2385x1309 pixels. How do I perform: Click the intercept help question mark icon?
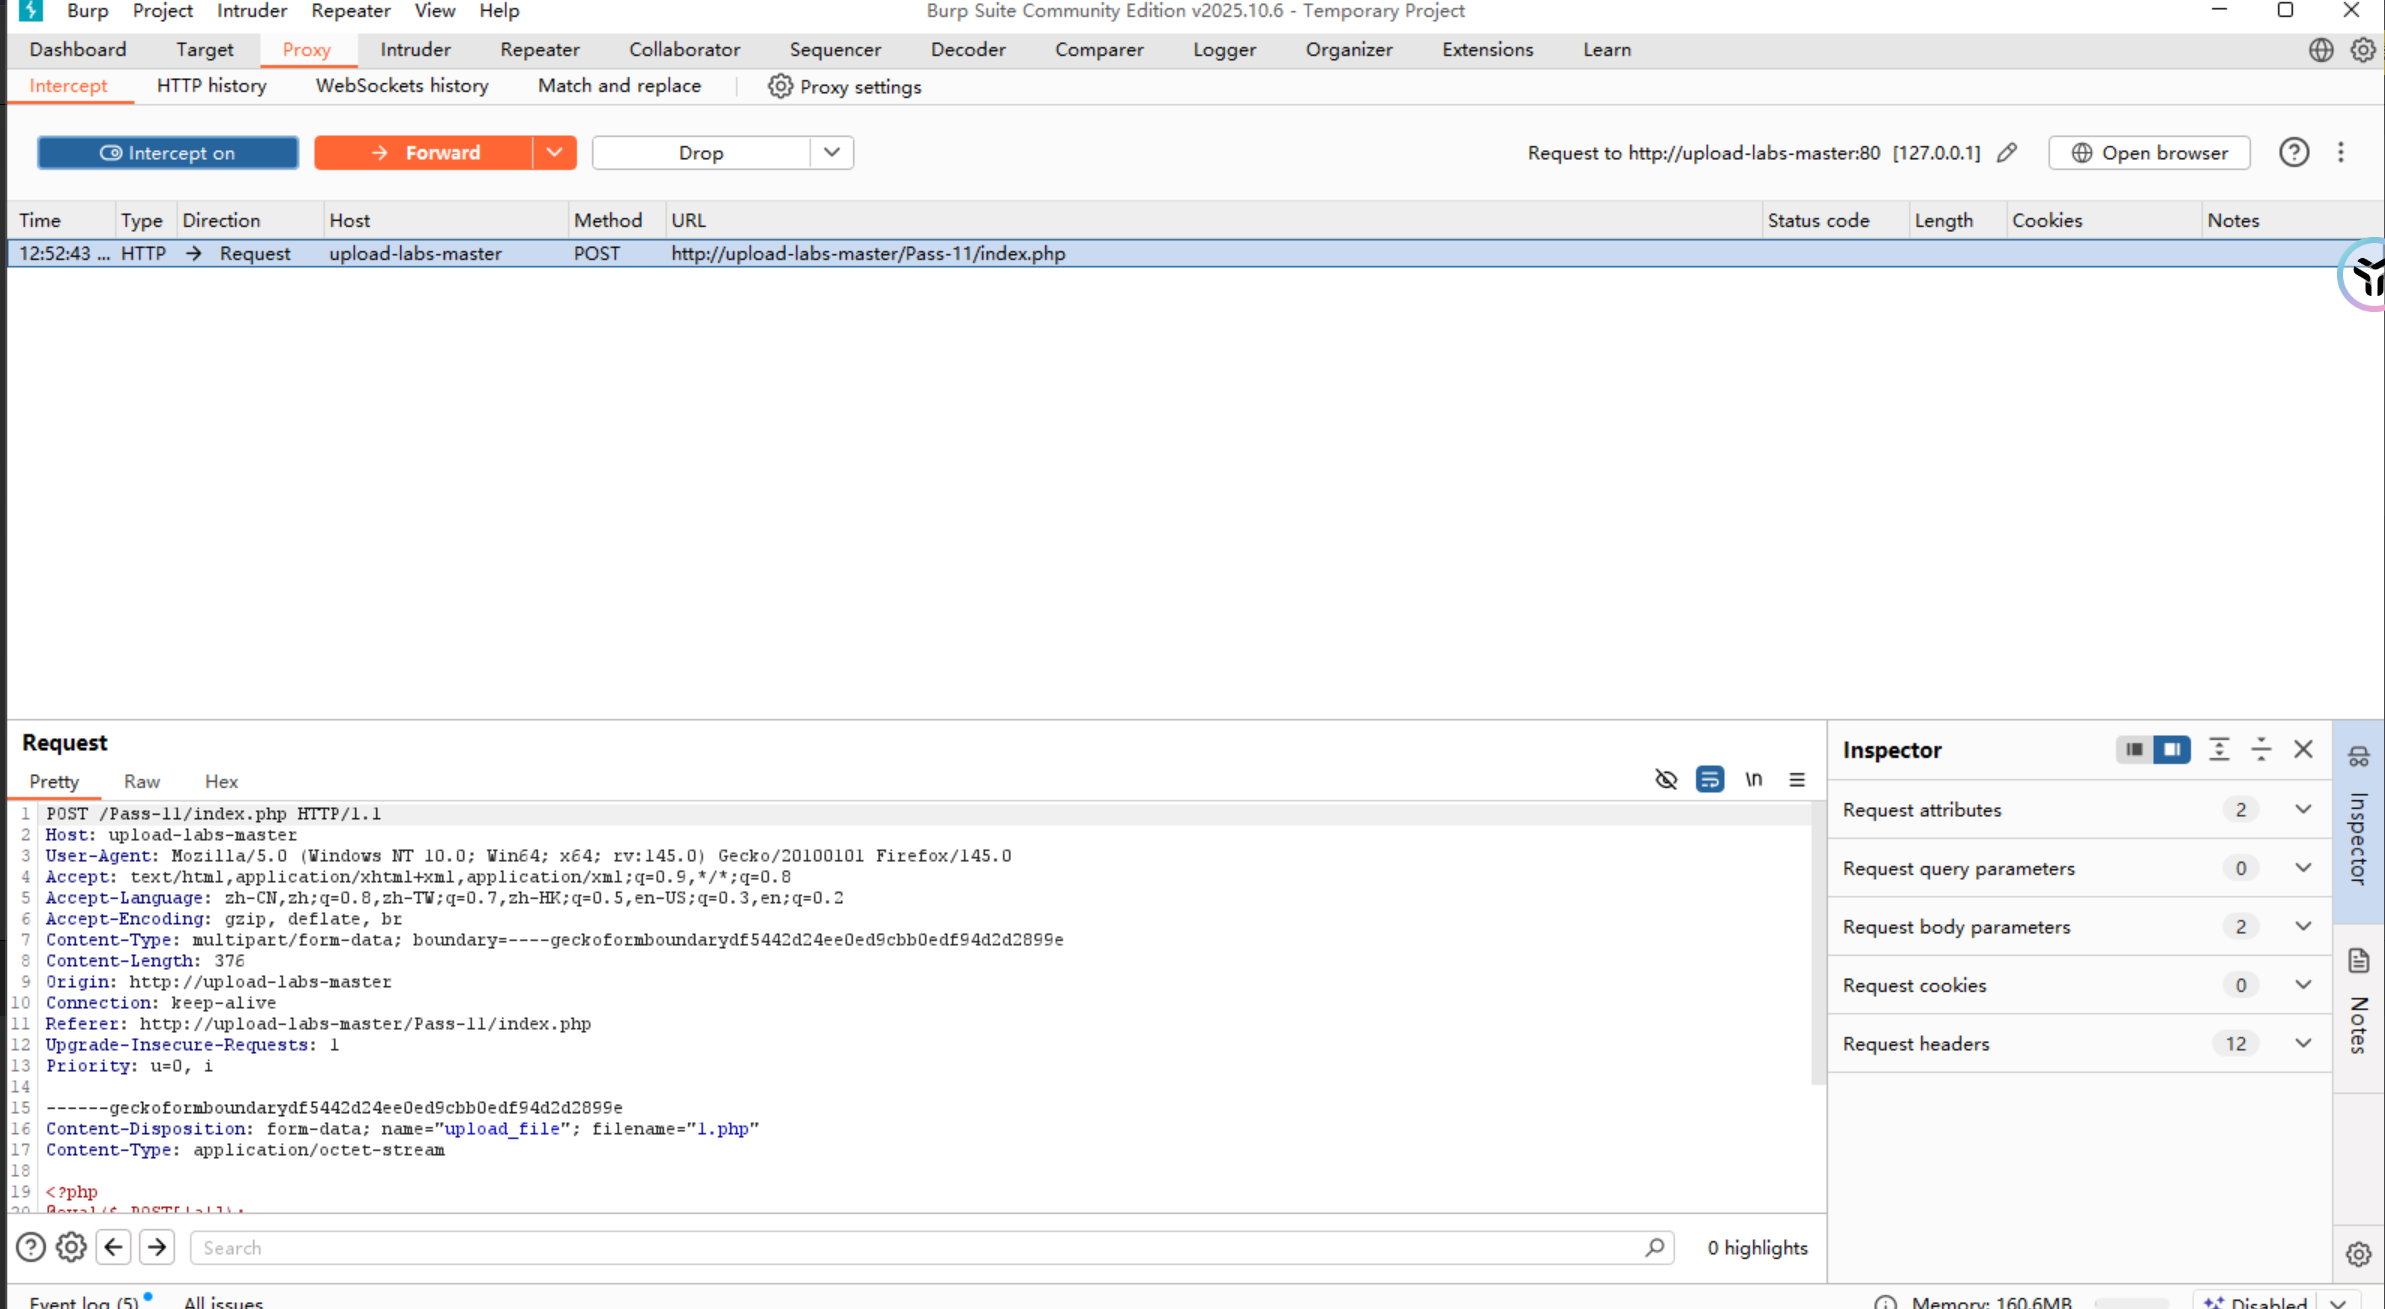coord(2293,152)
